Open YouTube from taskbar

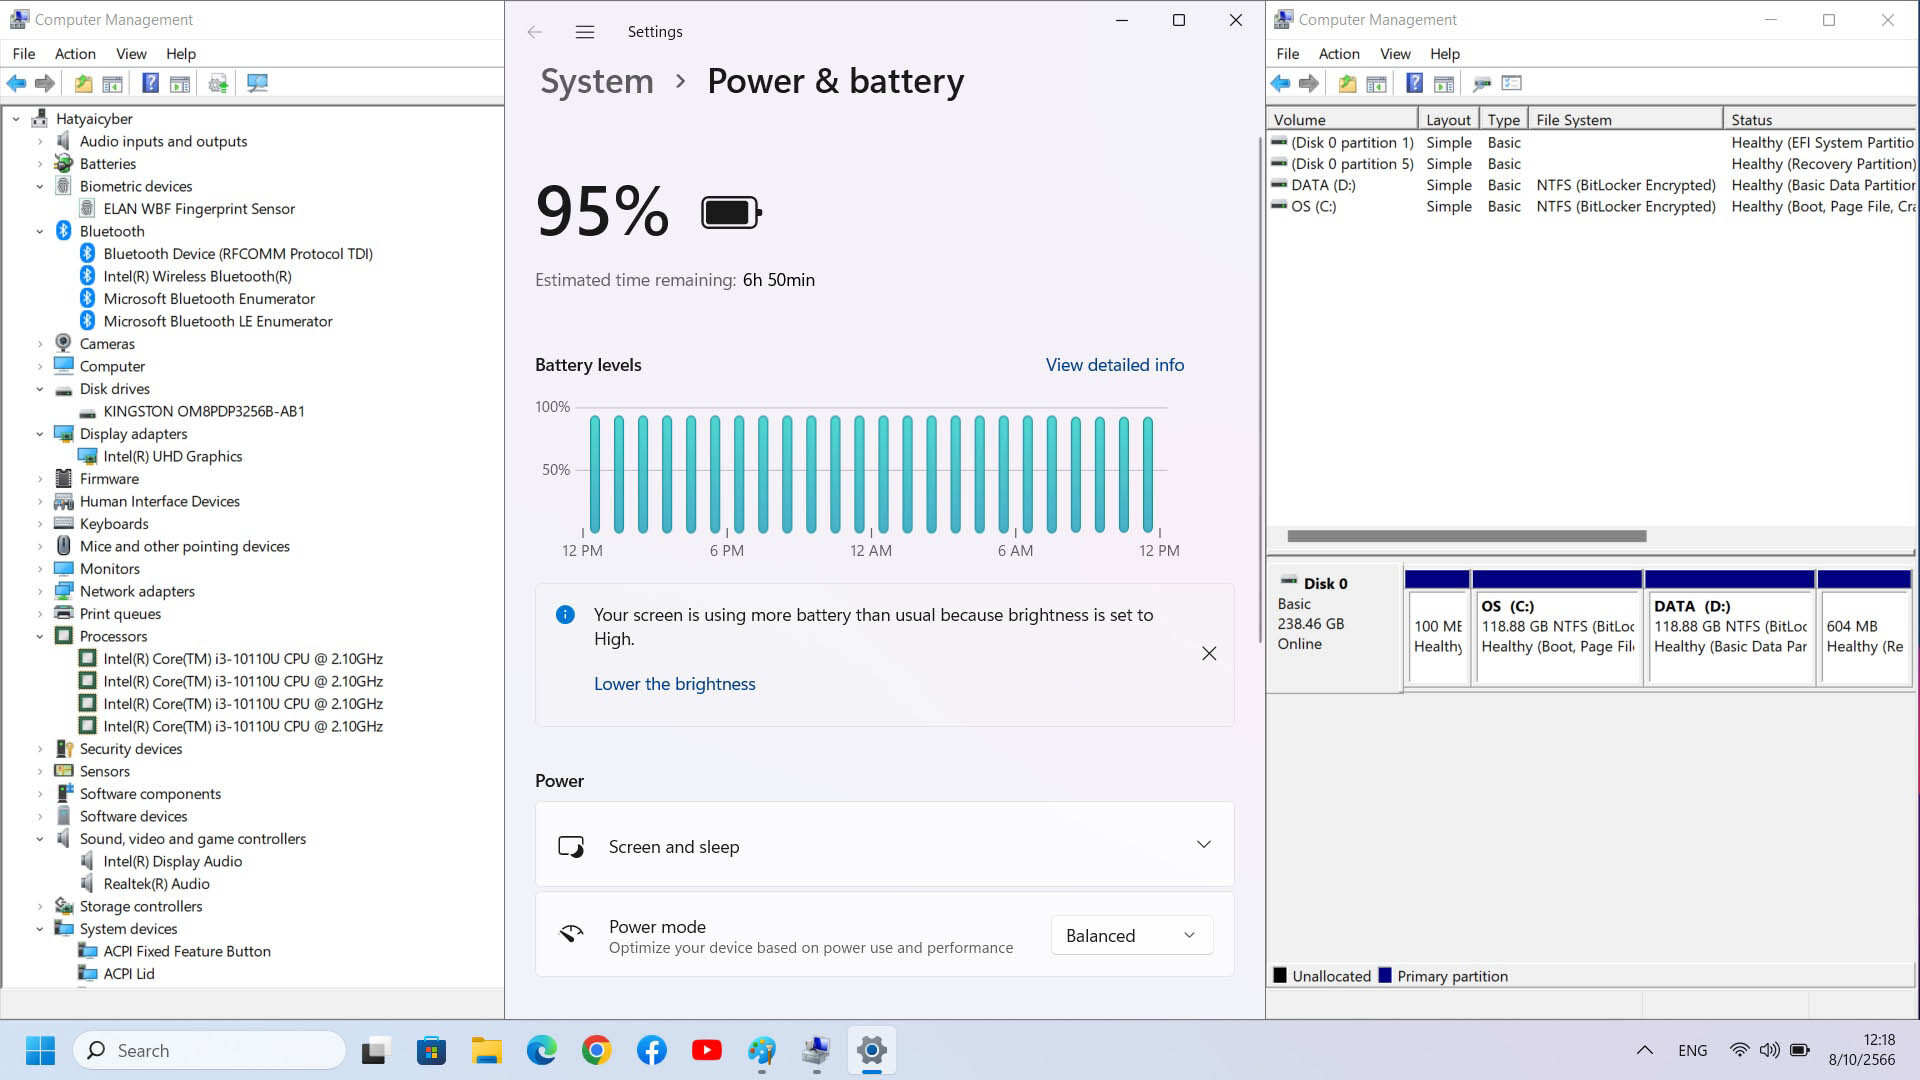(706, 1051)
